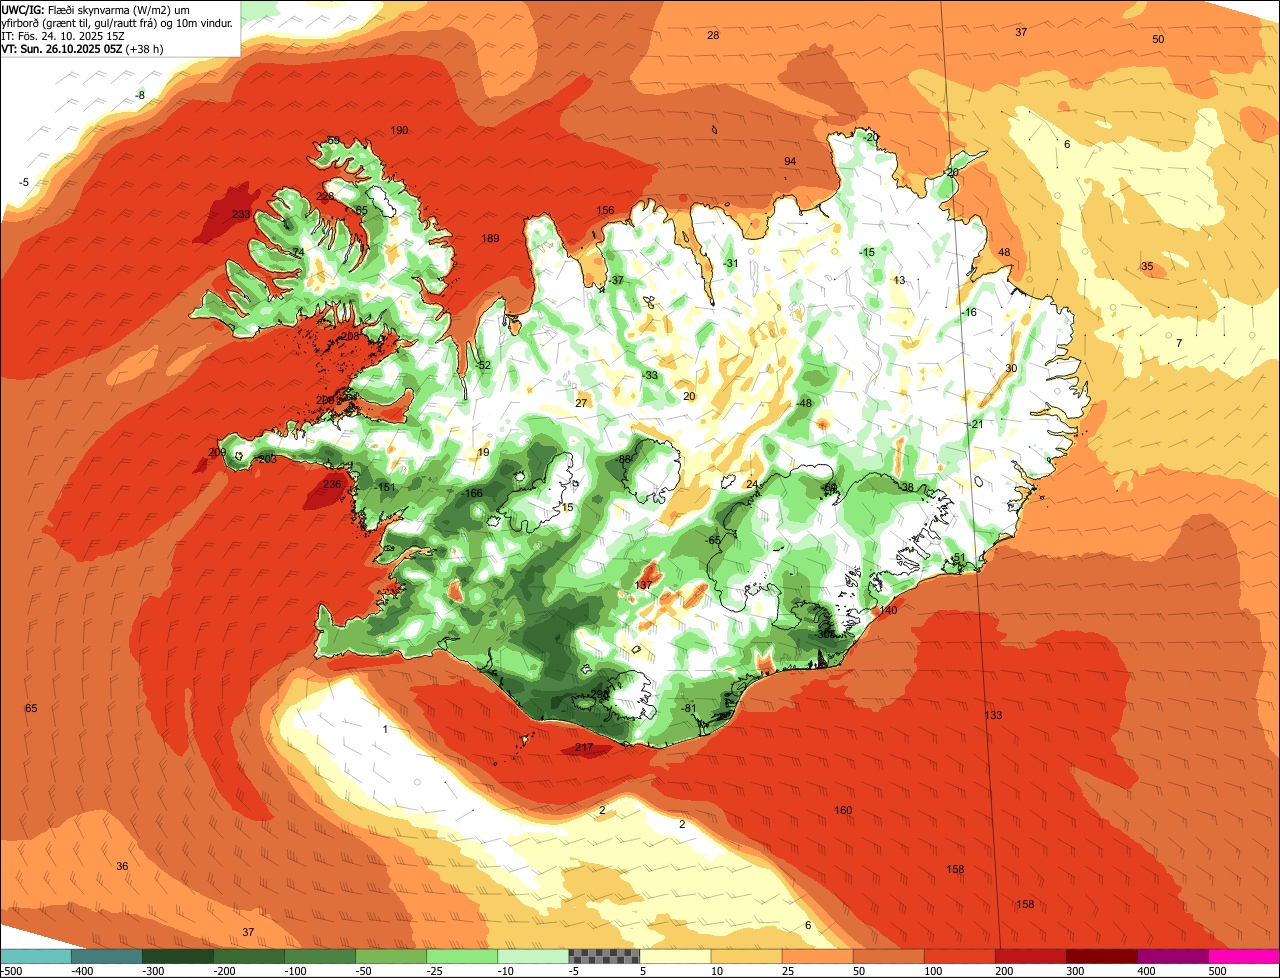Click the map value '151' on the west coast
This screenshot has width=1280, height=978.
point(387,488)
